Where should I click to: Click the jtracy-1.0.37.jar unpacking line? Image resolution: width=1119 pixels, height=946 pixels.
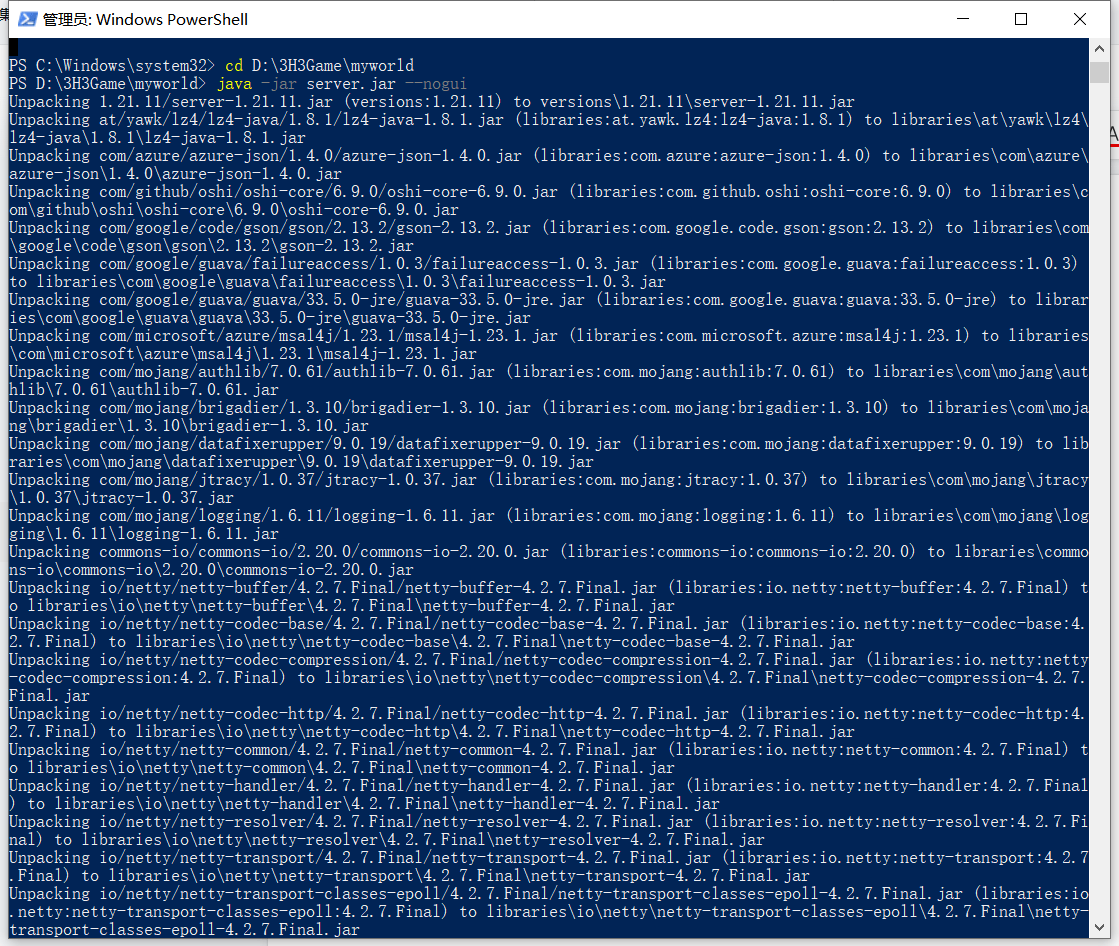pos(548,489)
